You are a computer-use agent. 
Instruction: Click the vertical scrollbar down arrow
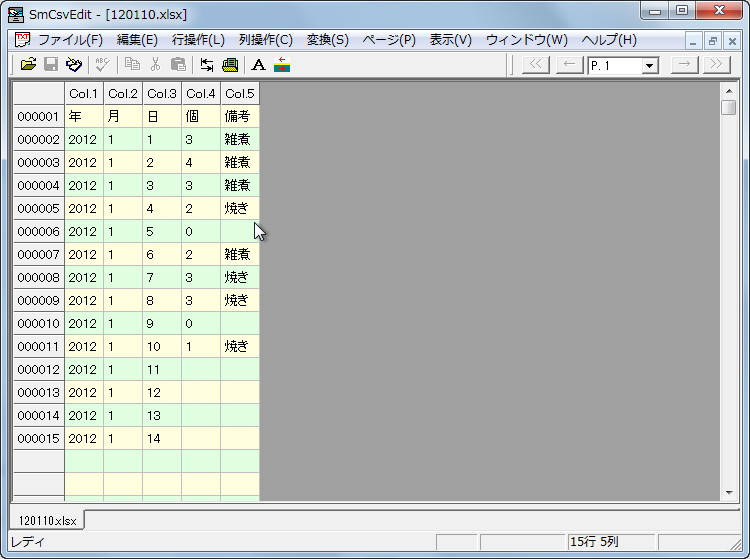tap(729, 493)
